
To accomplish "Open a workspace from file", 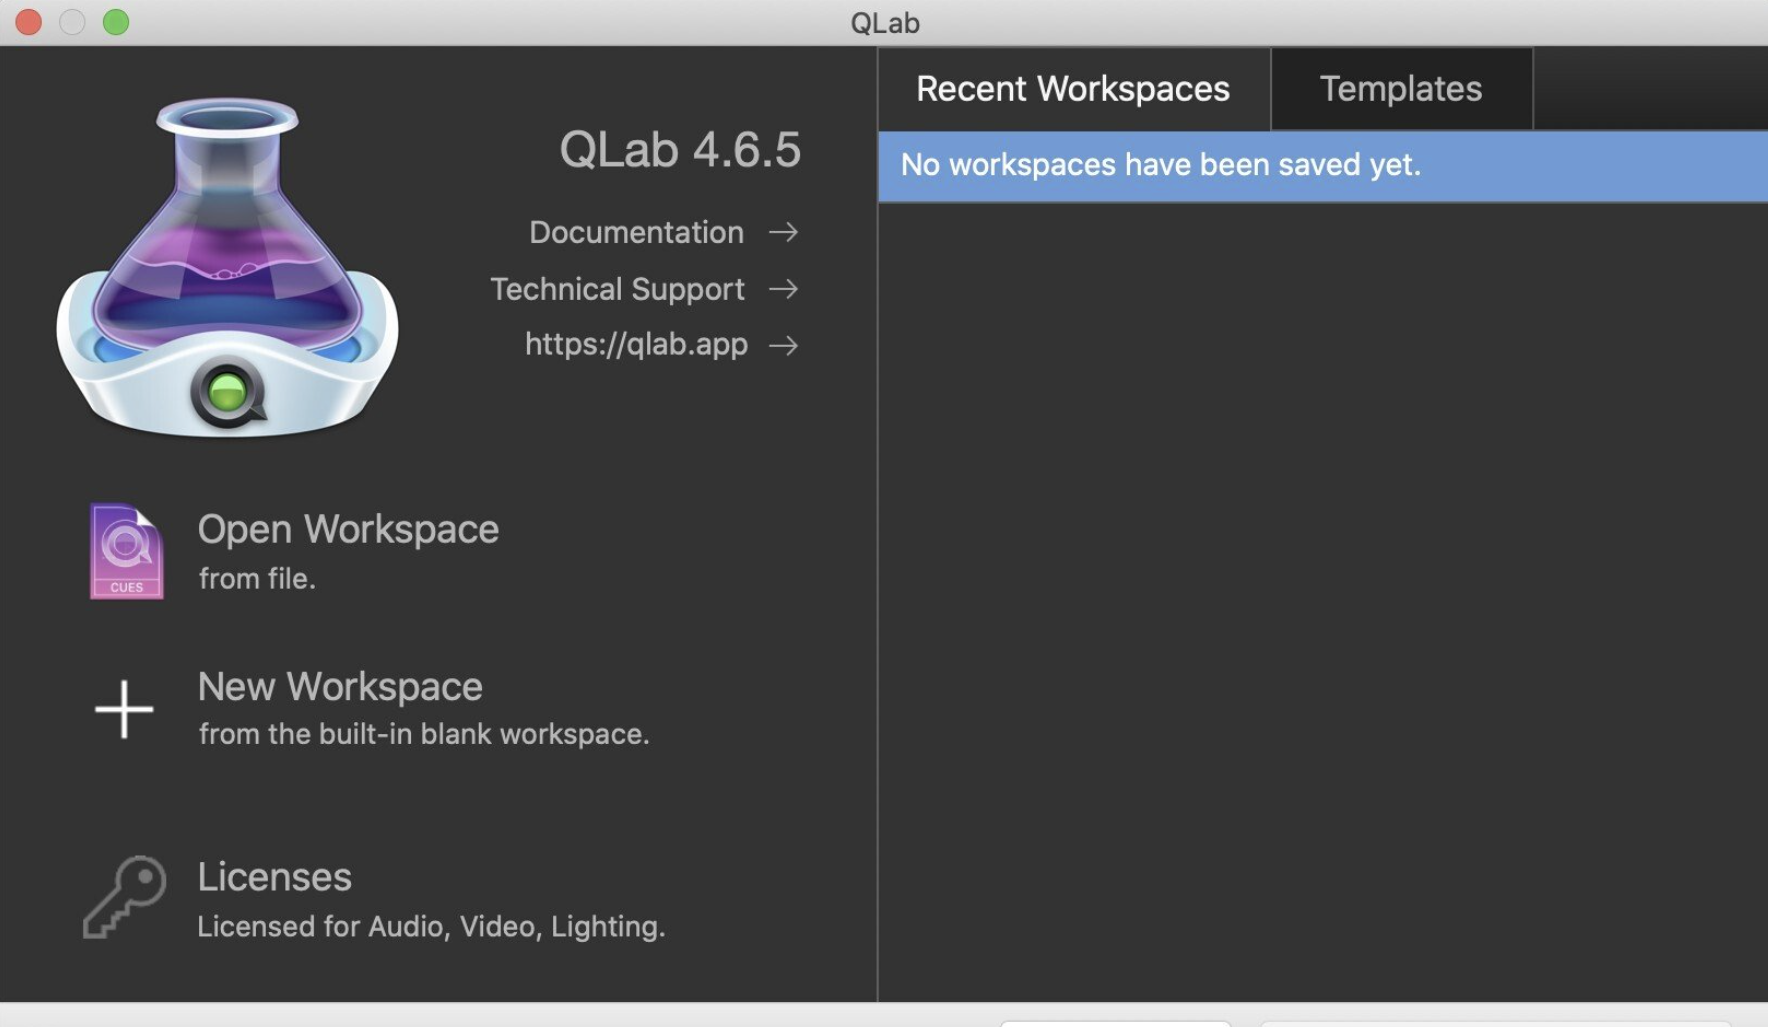I will [348, 529].
